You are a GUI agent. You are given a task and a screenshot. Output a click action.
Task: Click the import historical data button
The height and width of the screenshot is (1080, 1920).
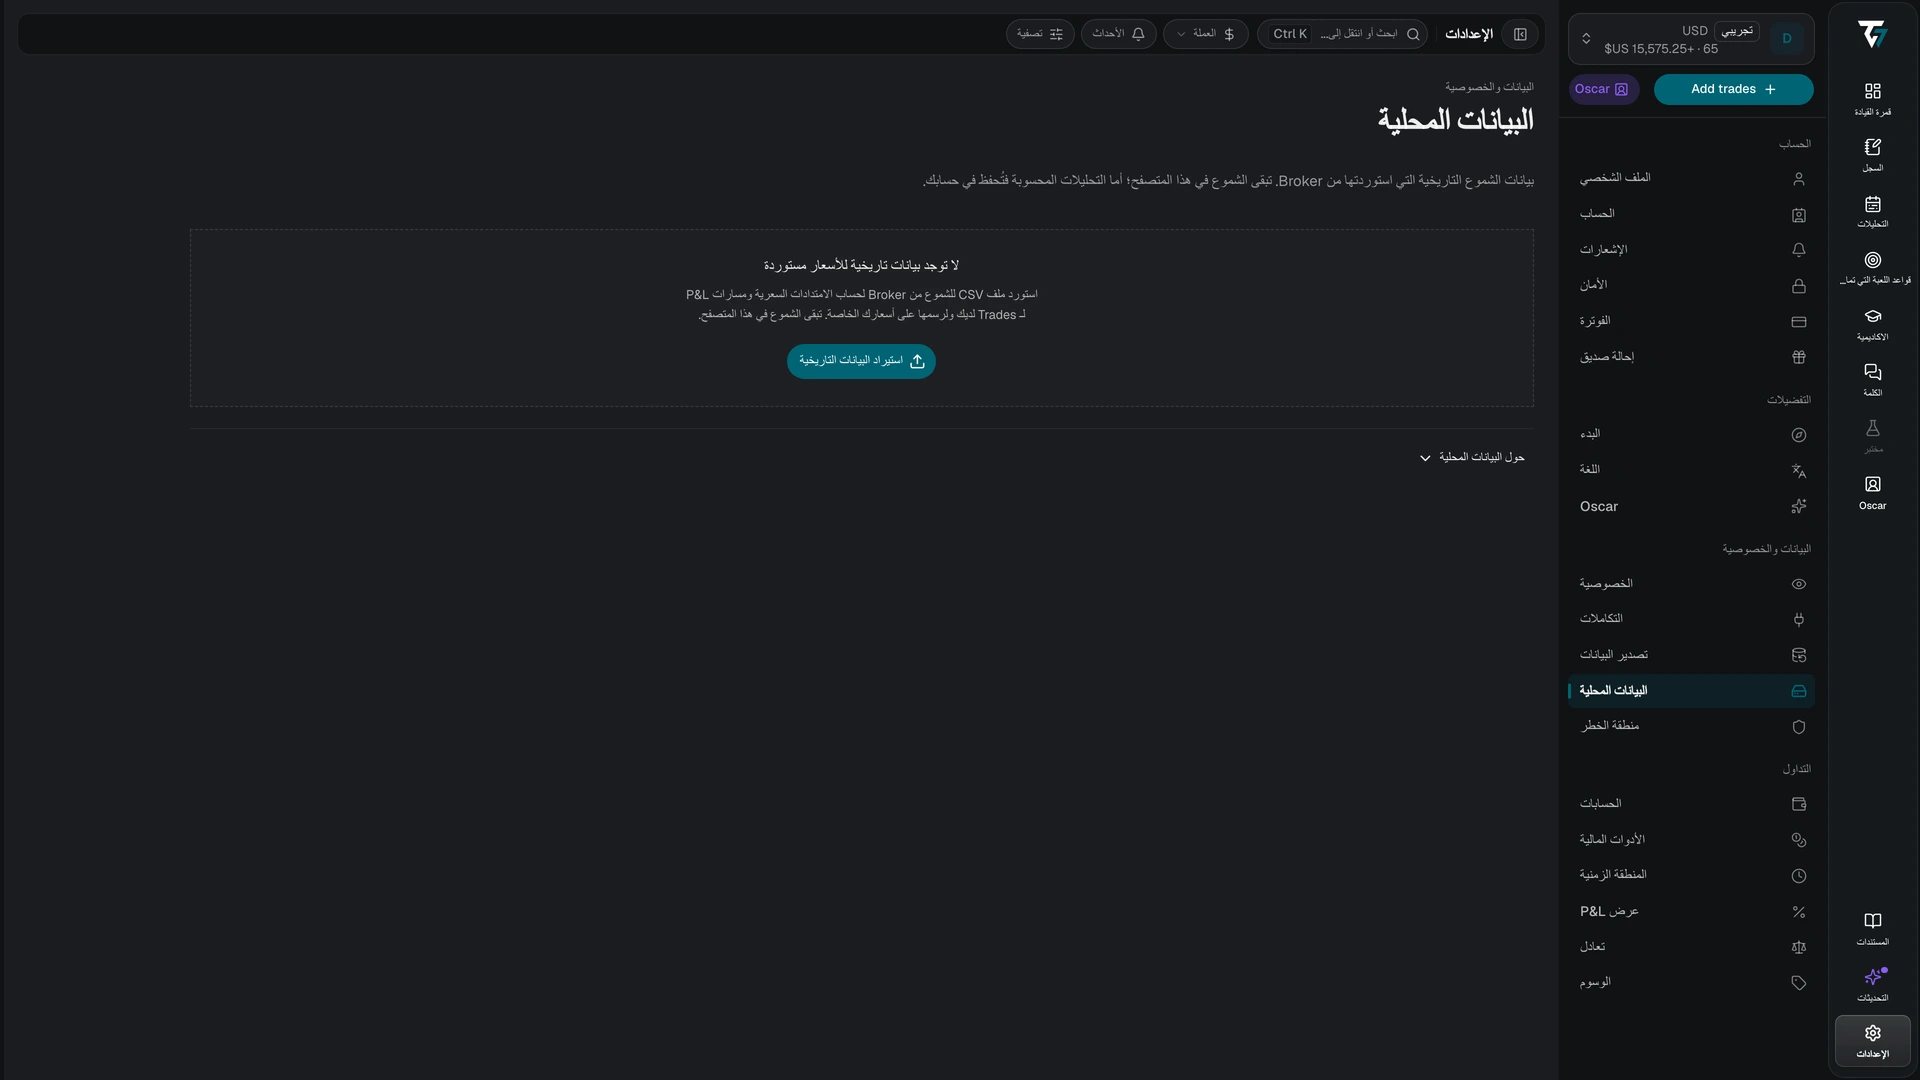[x=861, y=361]
